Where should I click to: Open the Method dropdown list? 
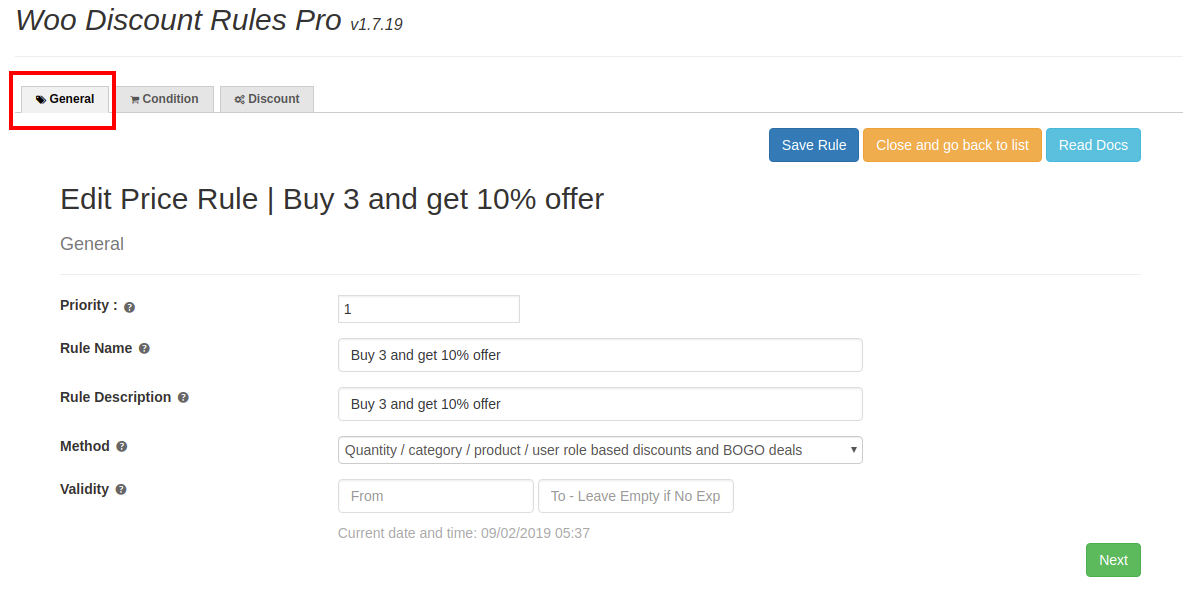(600, 450)
